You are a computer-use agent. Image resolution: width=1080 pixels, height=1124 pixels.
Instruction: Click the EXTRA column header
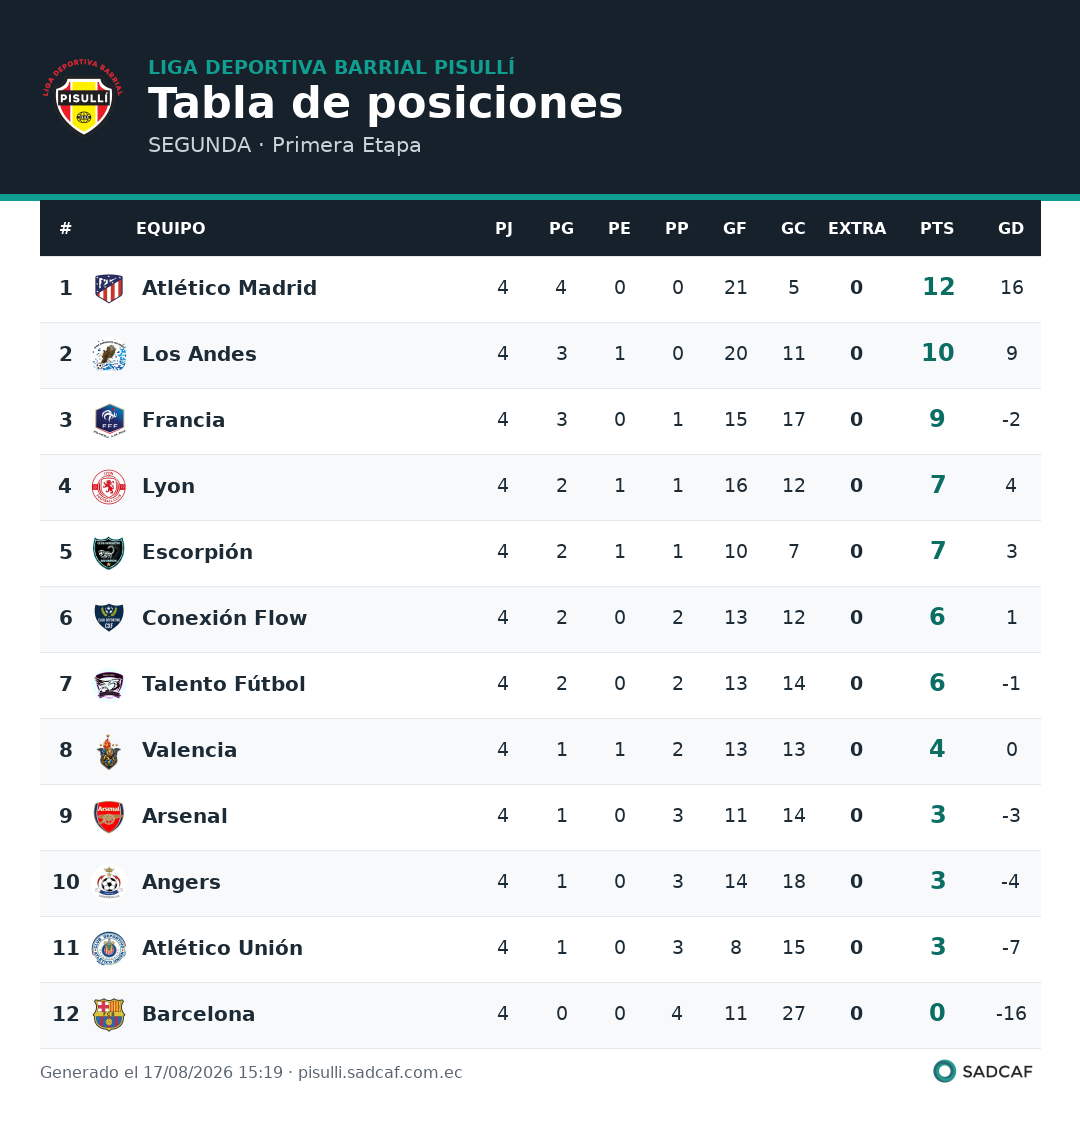[856, 229]
